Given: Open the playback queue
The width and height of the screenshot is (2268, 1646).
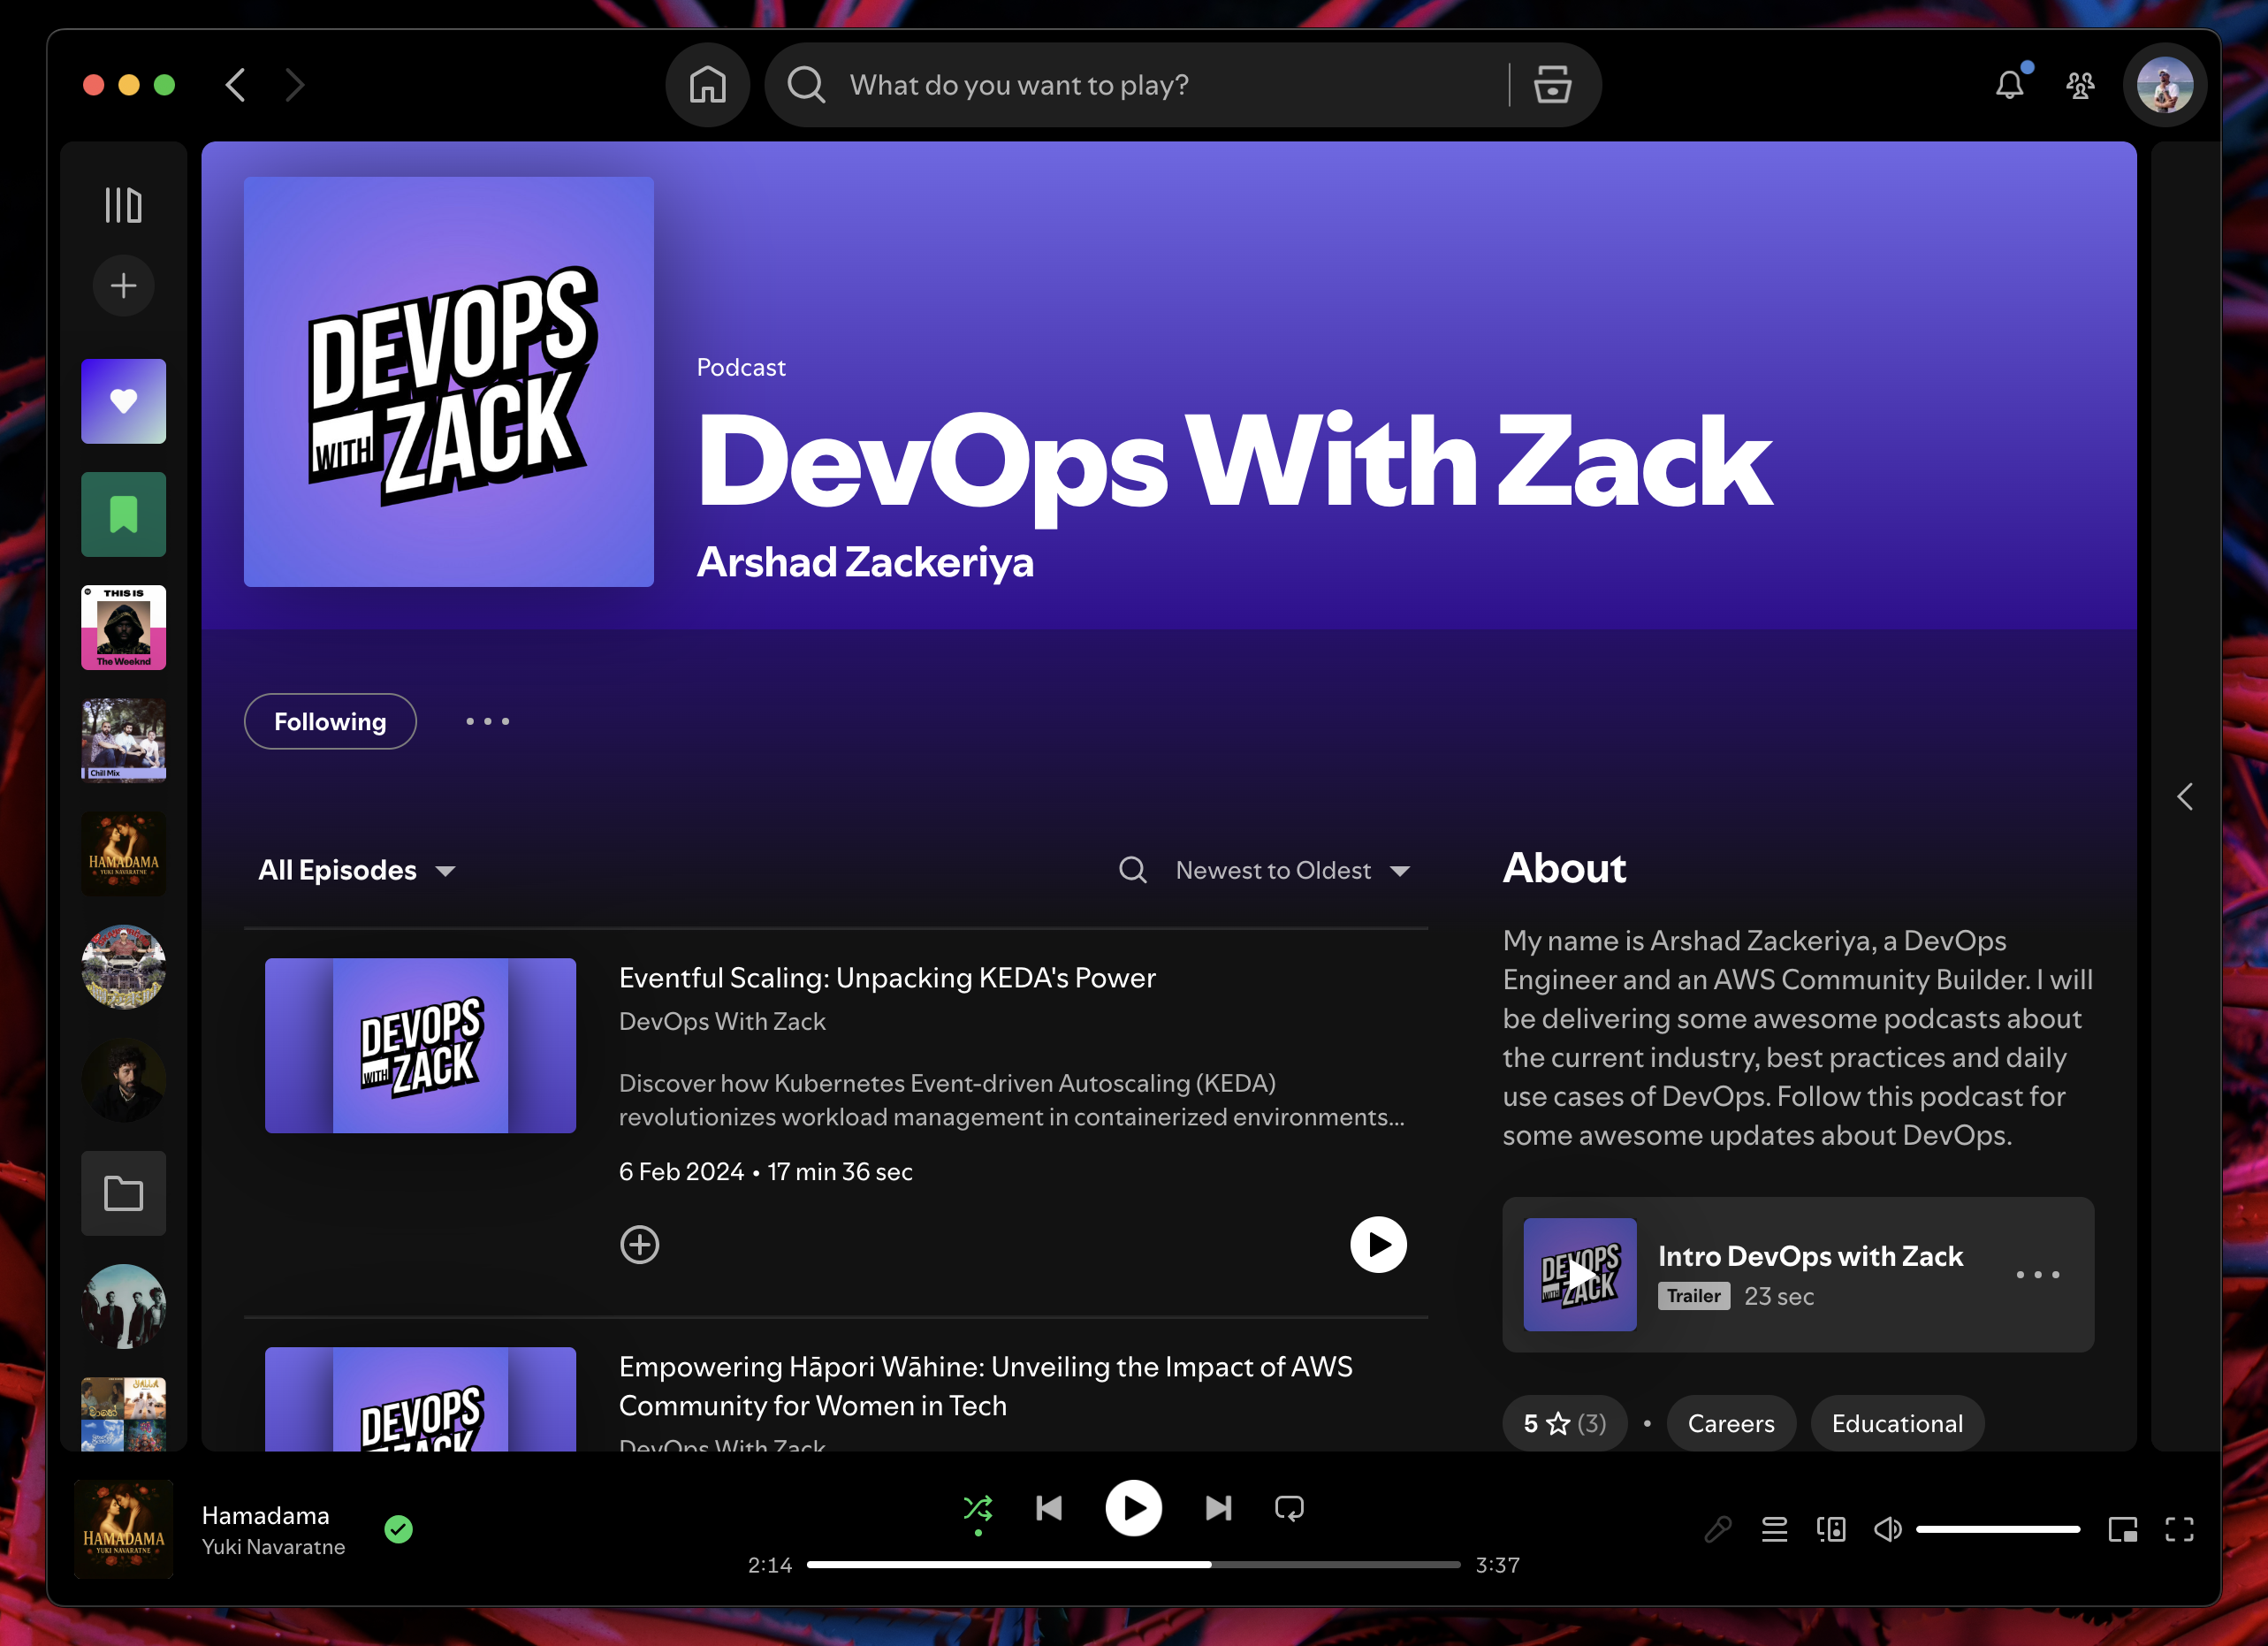Looking at the screenshot, I should 1775,1528.
